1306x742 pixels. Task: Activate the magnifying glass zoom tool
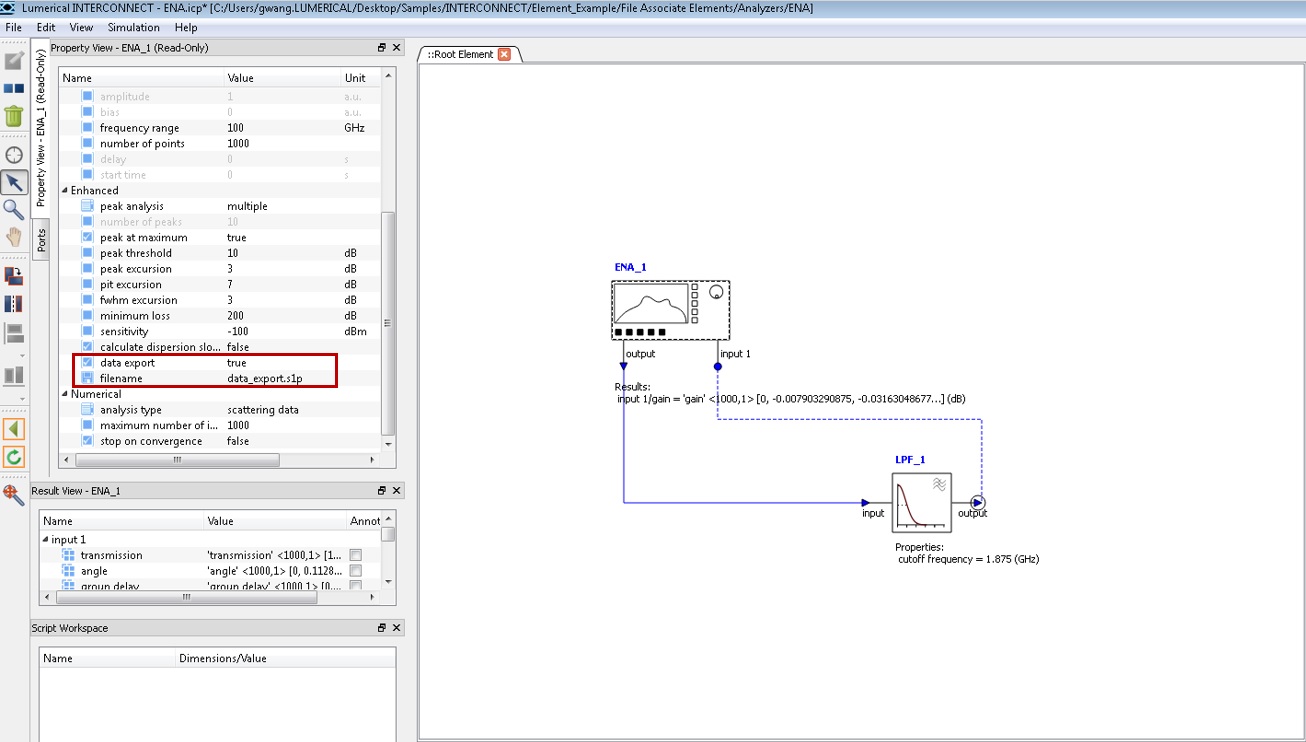pyautogui.click(x=14, y=209)
